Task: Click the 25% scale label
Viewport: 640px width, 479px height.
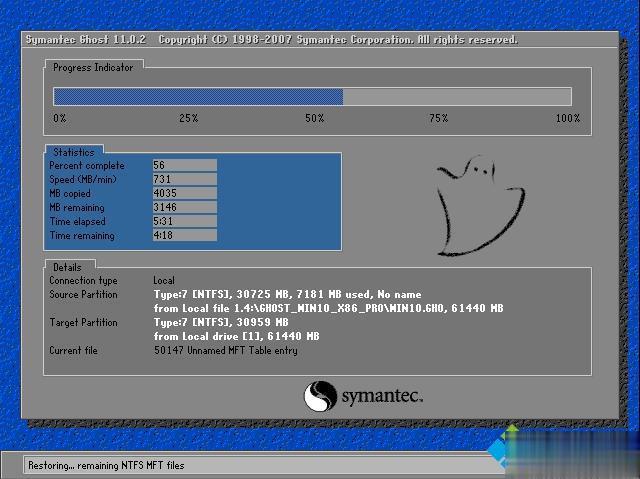Action: [189, 118]
